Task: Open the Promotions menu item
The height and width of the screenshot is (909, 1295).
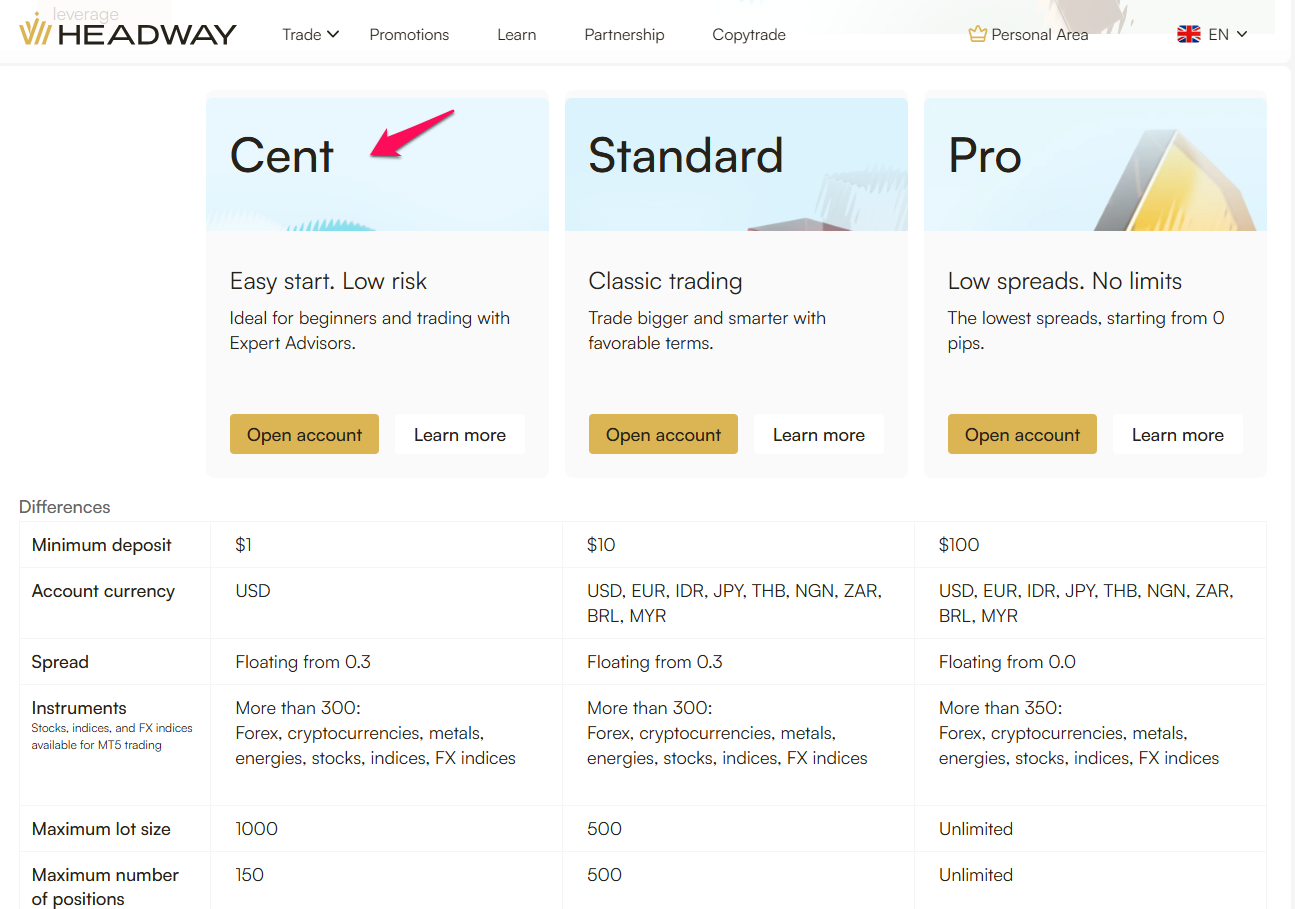Action: [x=409, y=34]
